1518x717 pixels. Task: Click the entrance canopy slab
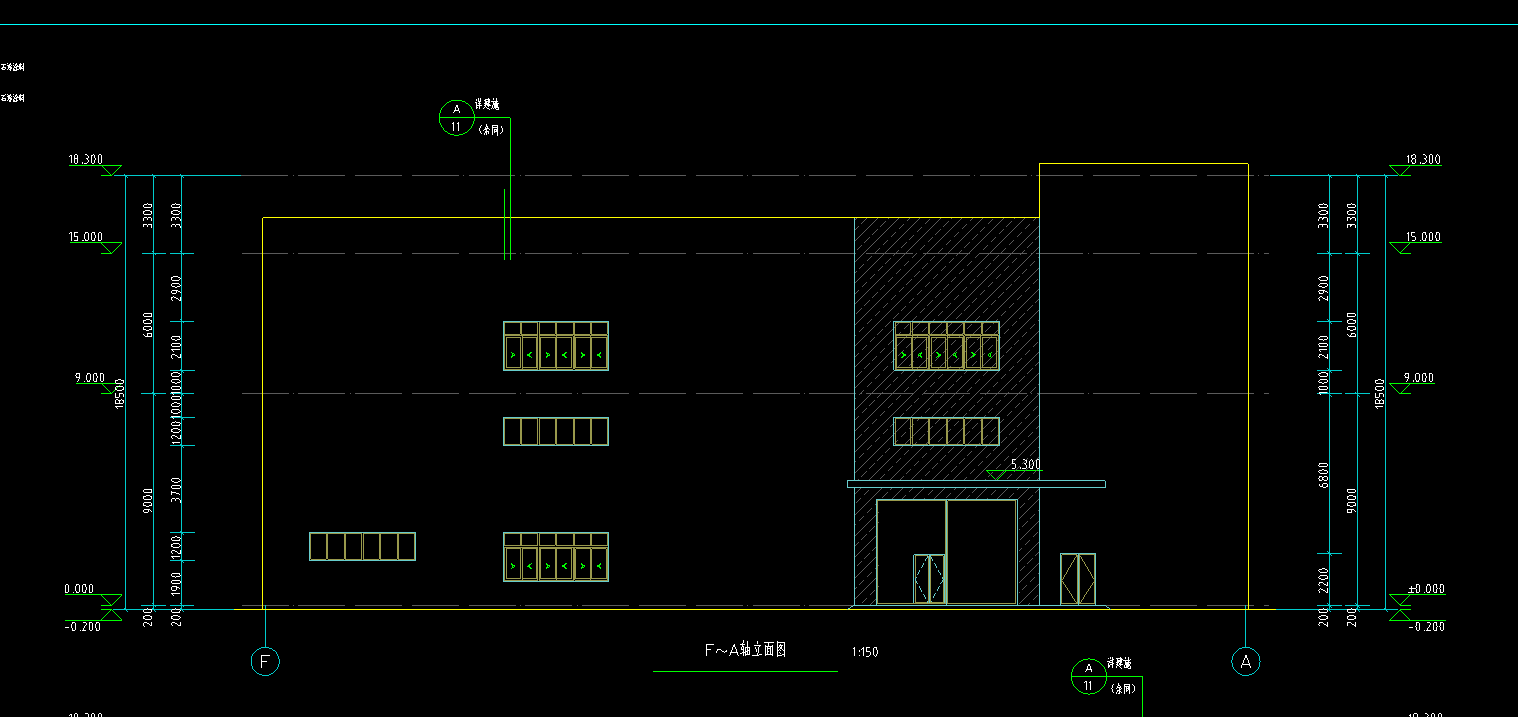[x=976, y=484]
